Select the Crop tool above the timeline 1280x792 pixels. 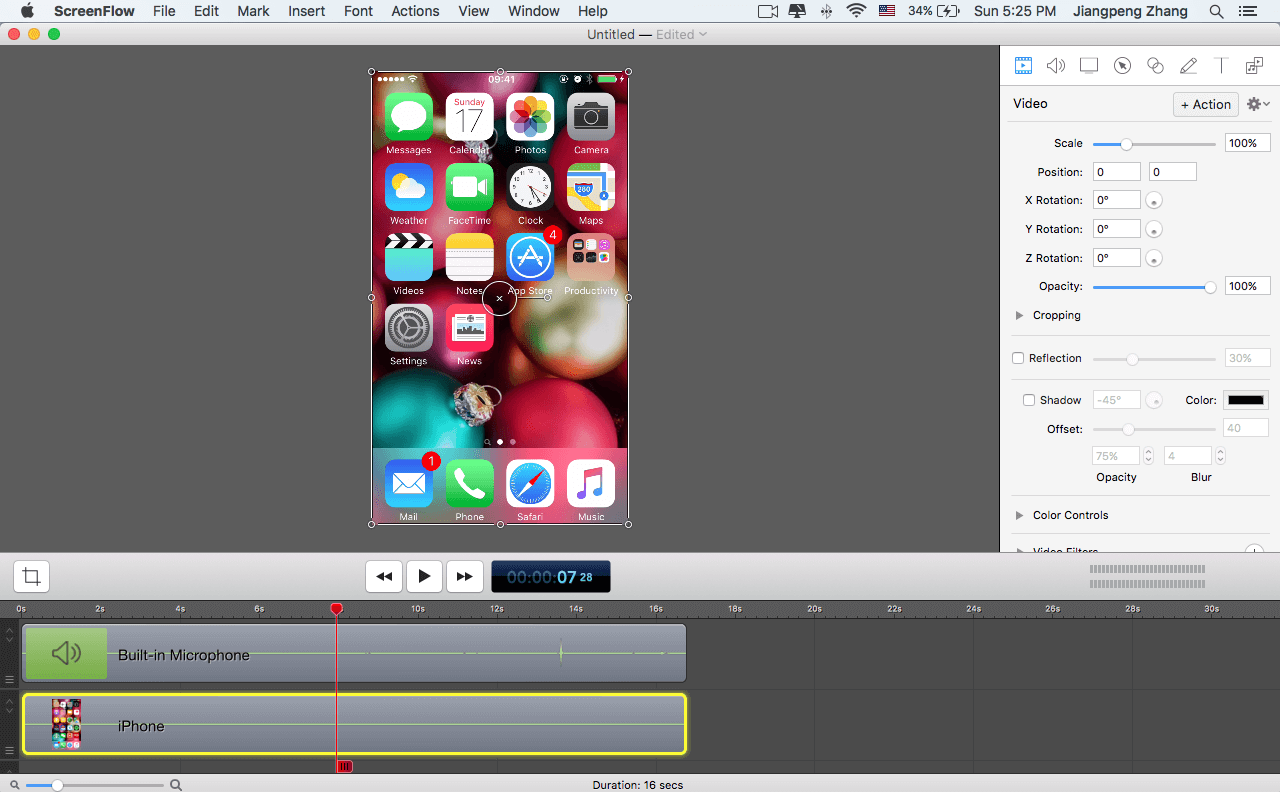30,576
